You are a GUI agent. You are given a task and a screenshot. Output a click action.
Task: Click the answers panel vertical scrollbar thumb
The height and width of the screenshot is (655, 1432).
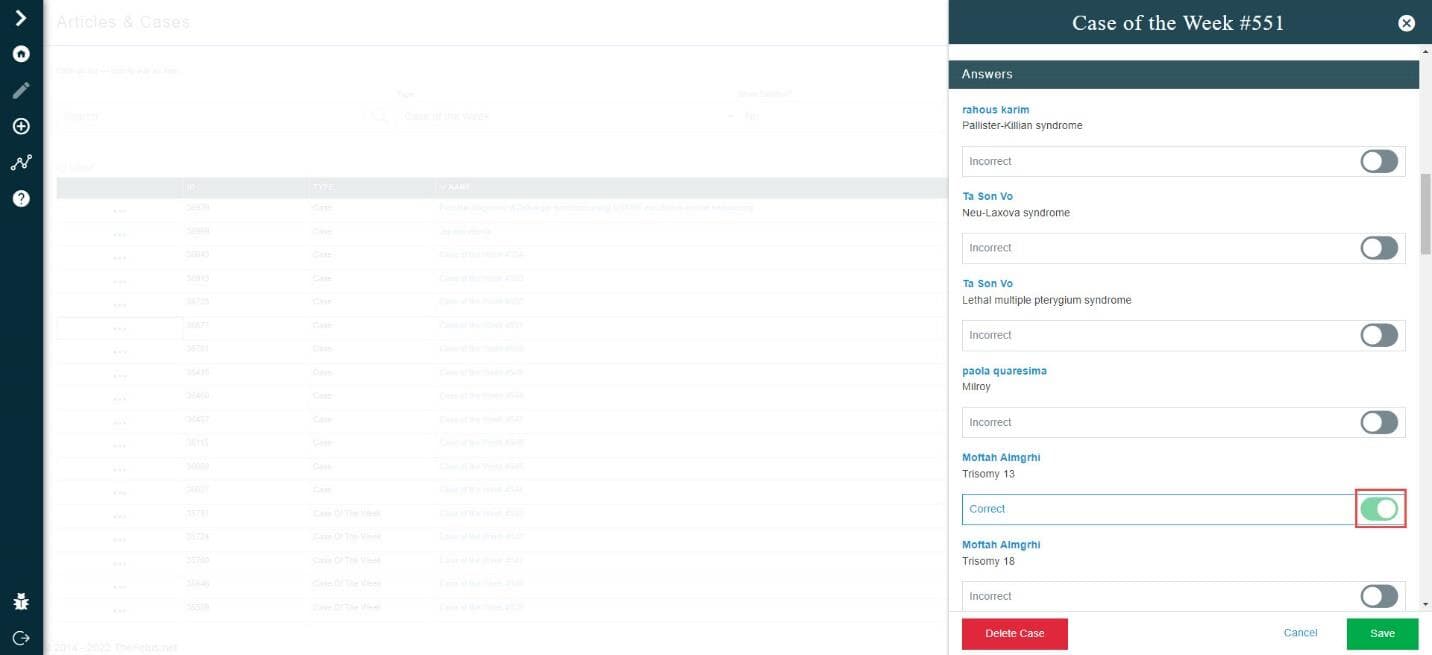coord(1425,215)
